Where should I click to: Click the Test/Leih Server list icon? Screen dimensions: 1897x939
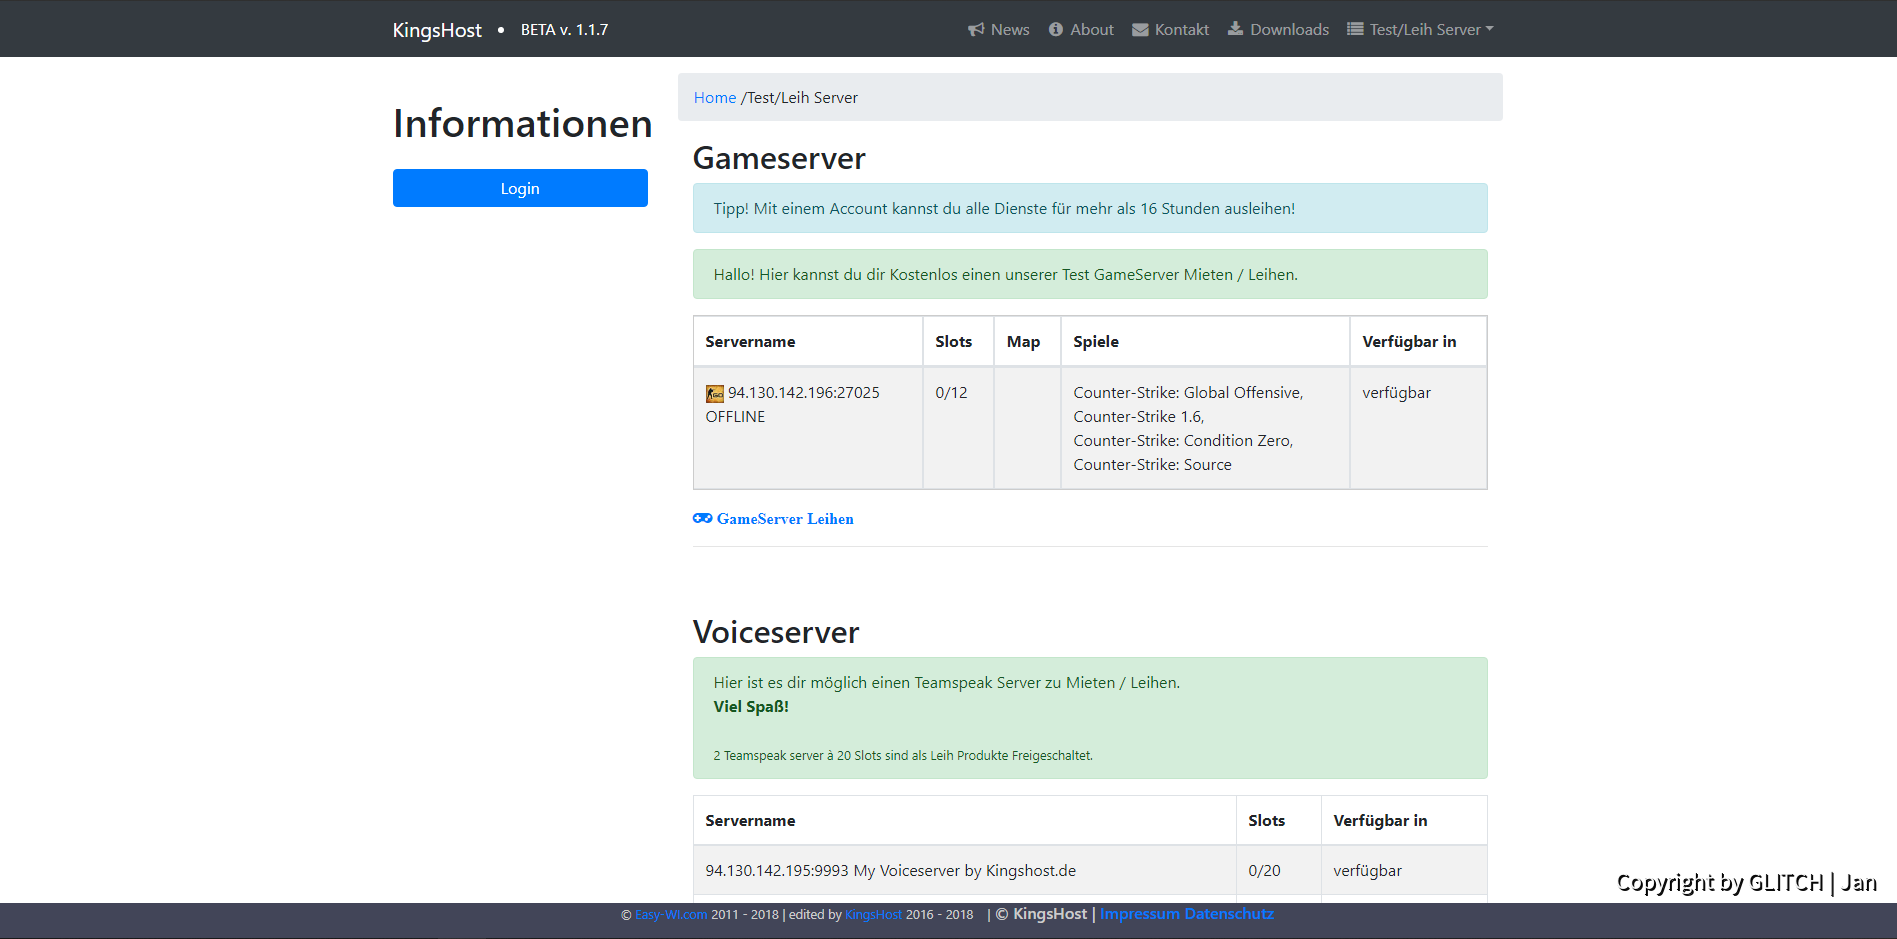coord(1355,29)
